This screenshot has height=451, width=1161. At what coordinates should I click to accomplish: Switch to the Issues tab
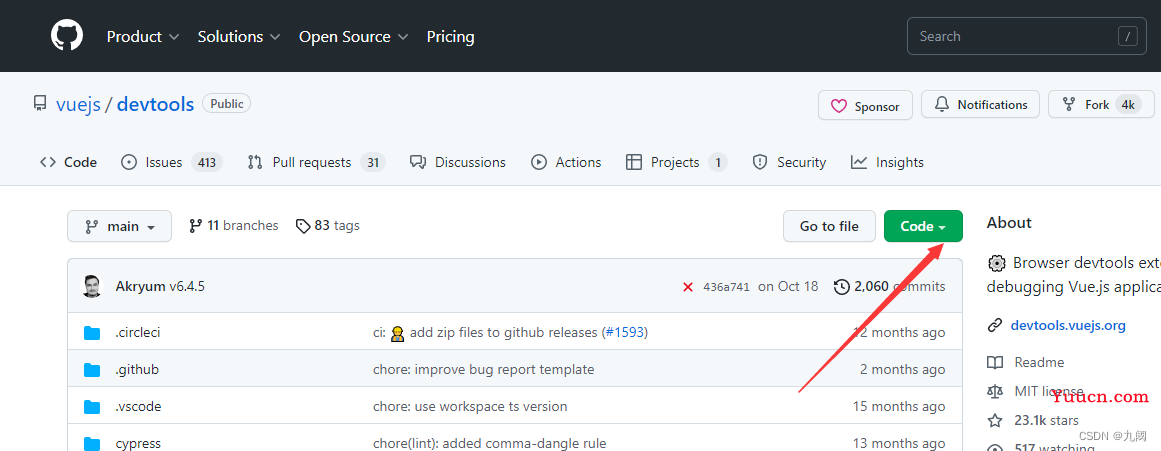tap(171, 162)
